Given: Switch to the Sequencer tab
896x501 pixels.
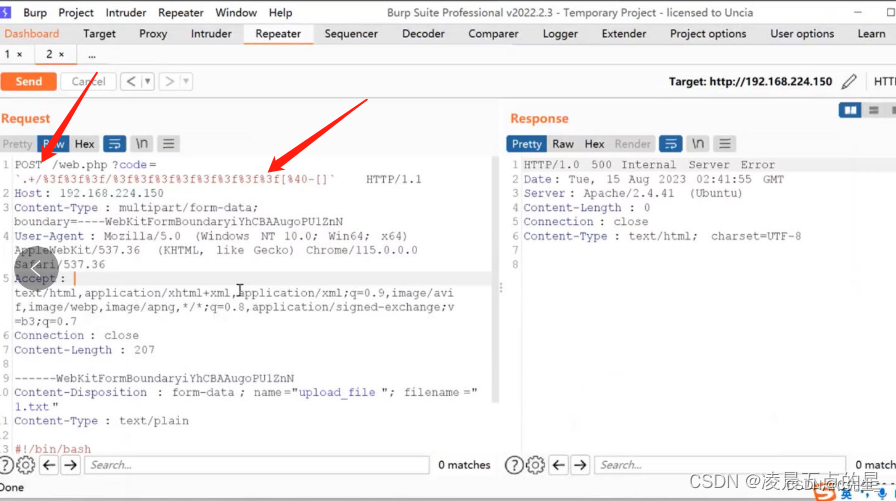Looking at the screenshot, I should (351, 34).
